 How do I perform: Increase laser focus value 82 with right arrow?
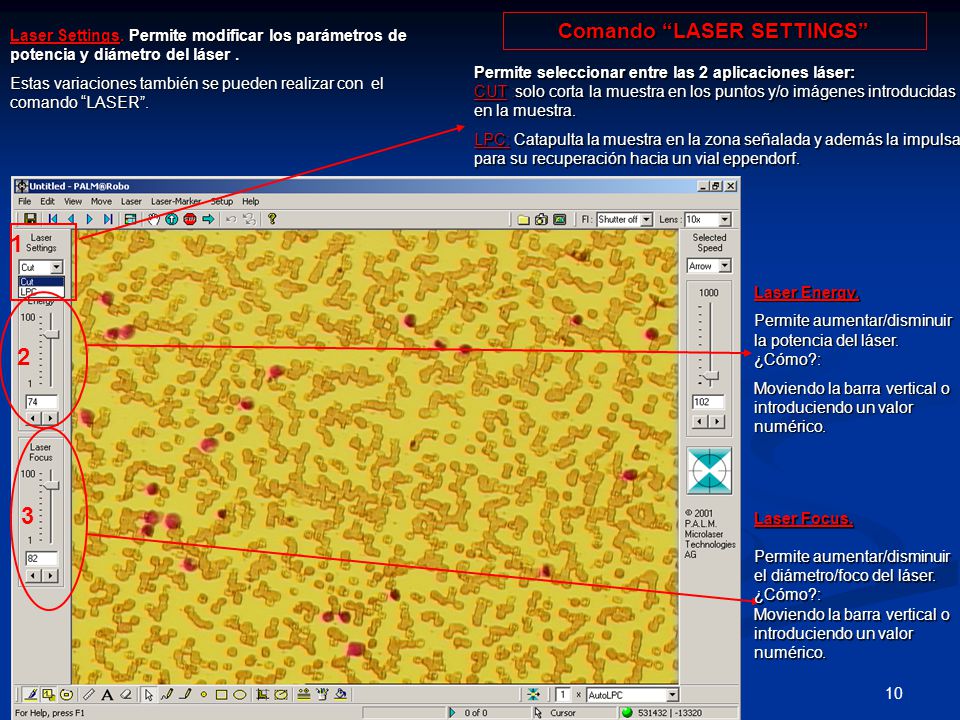click(50, 576)
